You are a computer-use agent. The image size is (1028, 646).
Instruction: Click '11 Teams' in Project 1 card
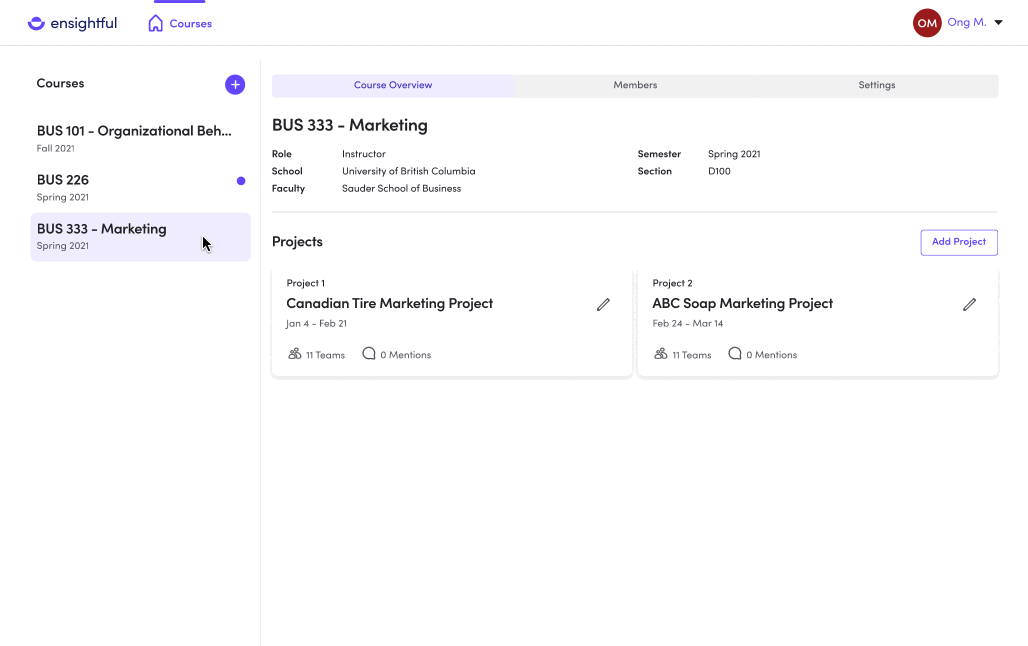click(325, 355)
